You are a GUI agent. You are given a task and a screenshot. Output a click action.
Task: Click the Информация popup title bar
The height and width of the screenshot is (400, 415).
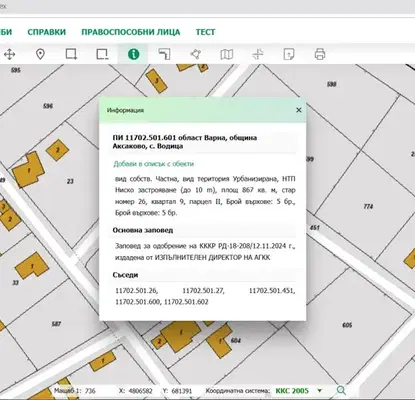click(x=202, y=110)
